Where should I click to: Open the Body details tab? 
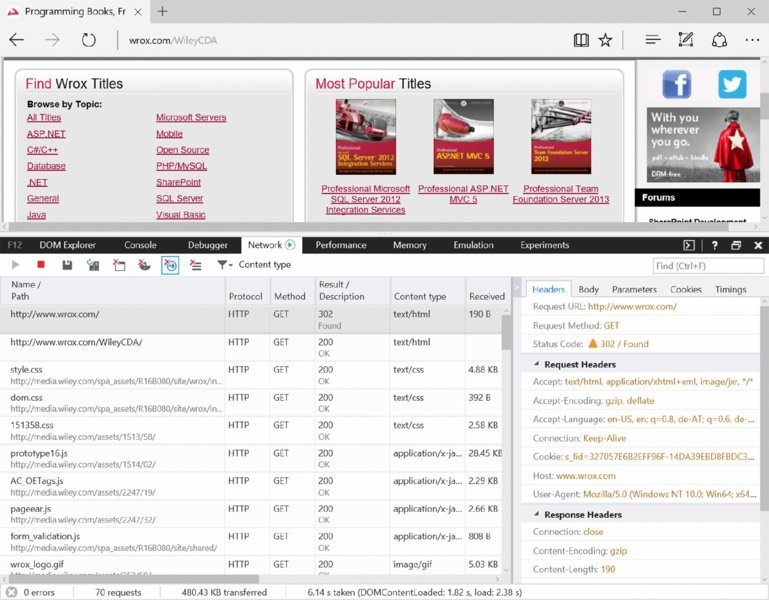click(x=589, y=289)
